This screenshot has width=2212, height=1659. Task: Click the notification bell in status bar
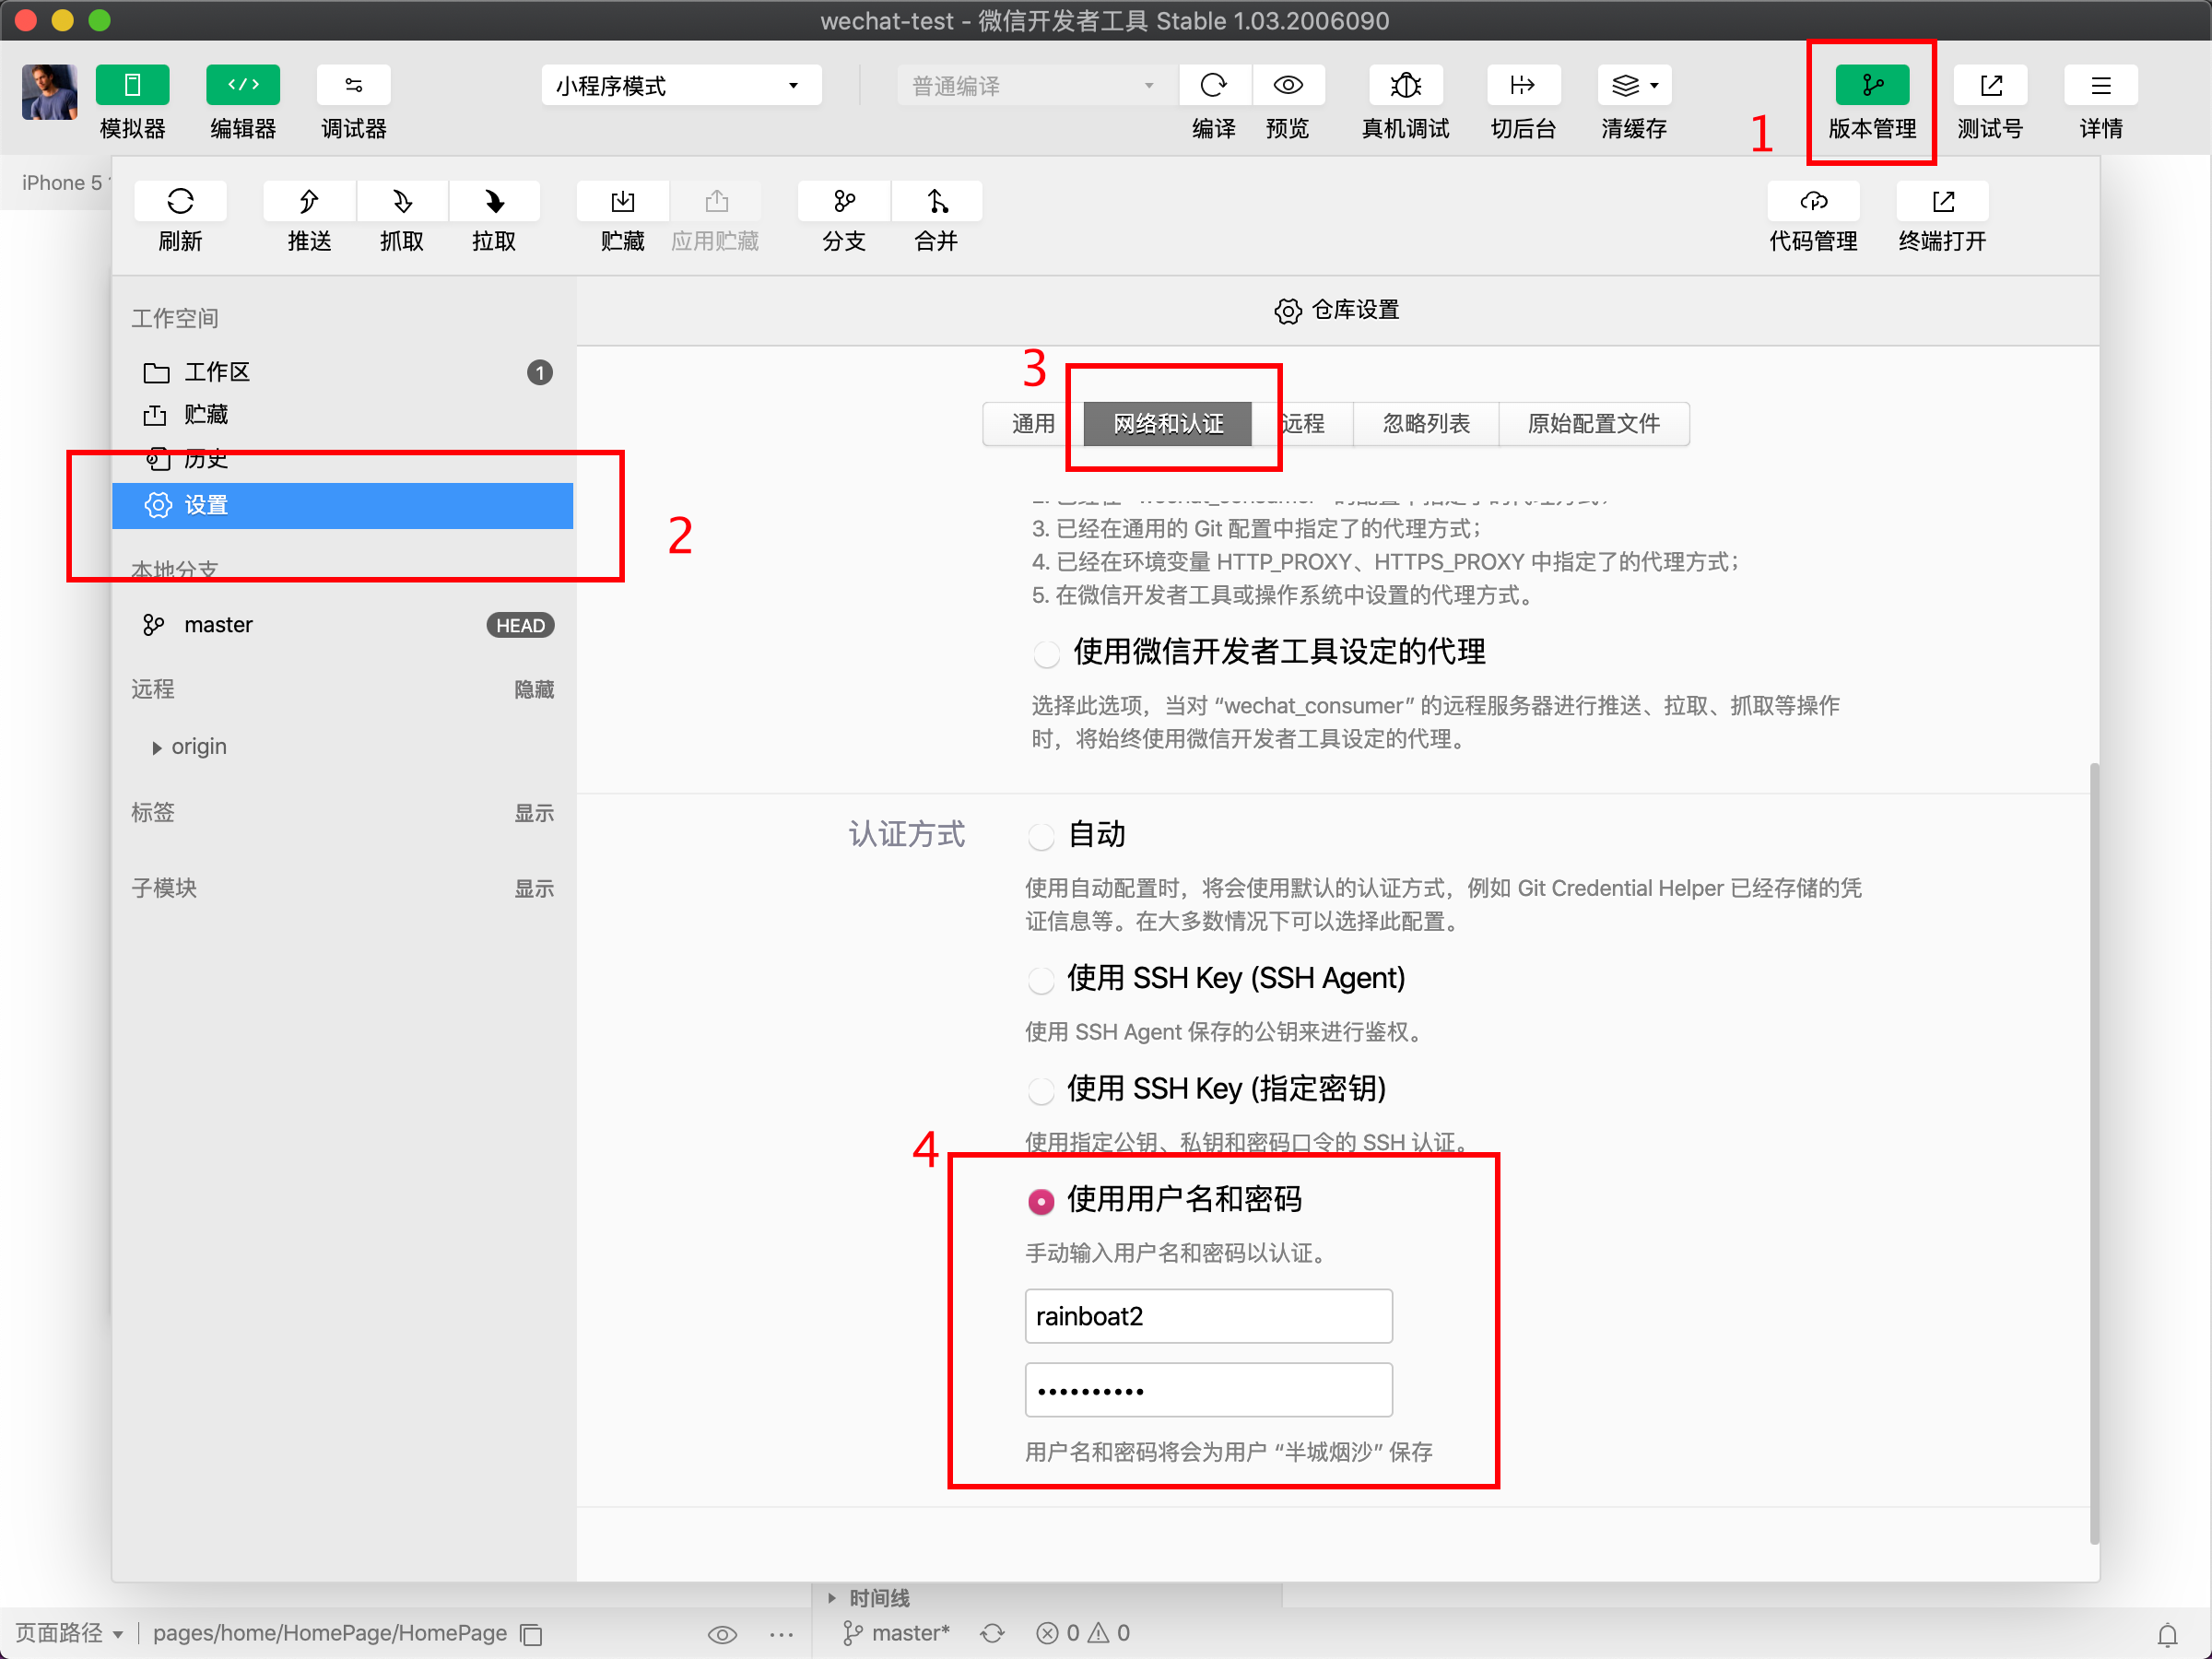[2167, 1634]
